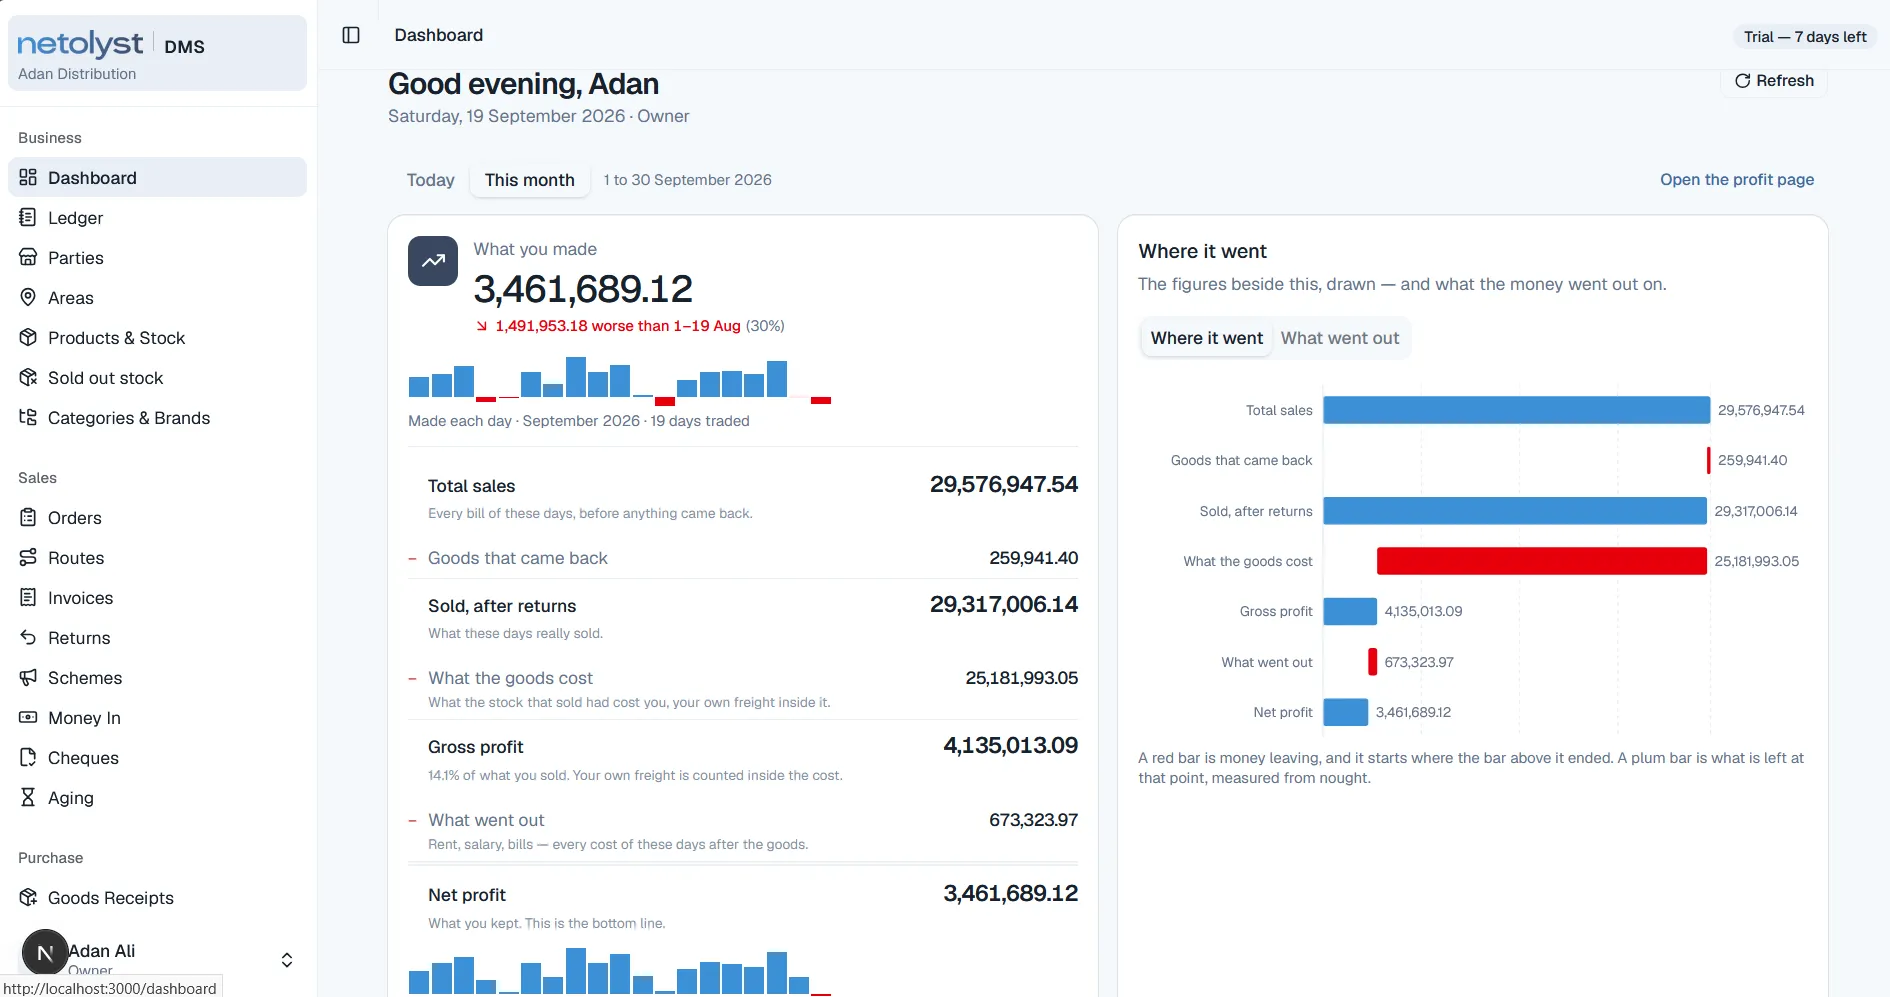Click the '1 to 30 September 2026' date range
Viewport: 1890px width, 997px height.
(688, 180)
